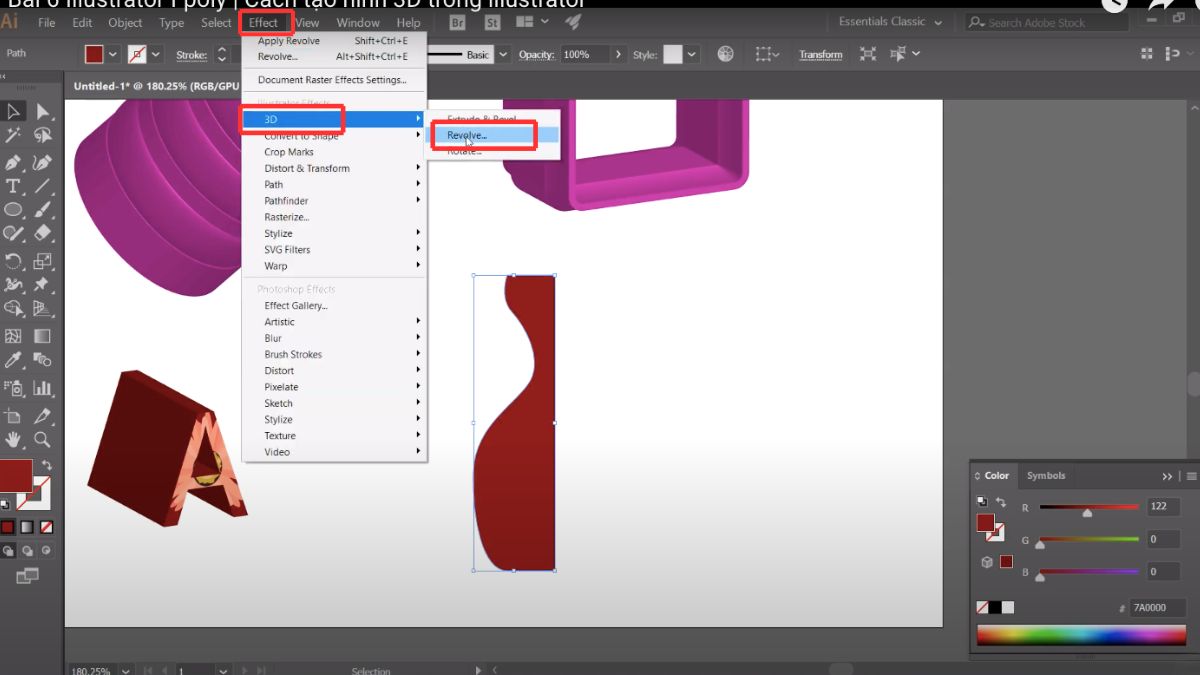Activate the Line Segment tool
Screen dimensions: 1200x675
pyautogui.click(x=42, y=186)
